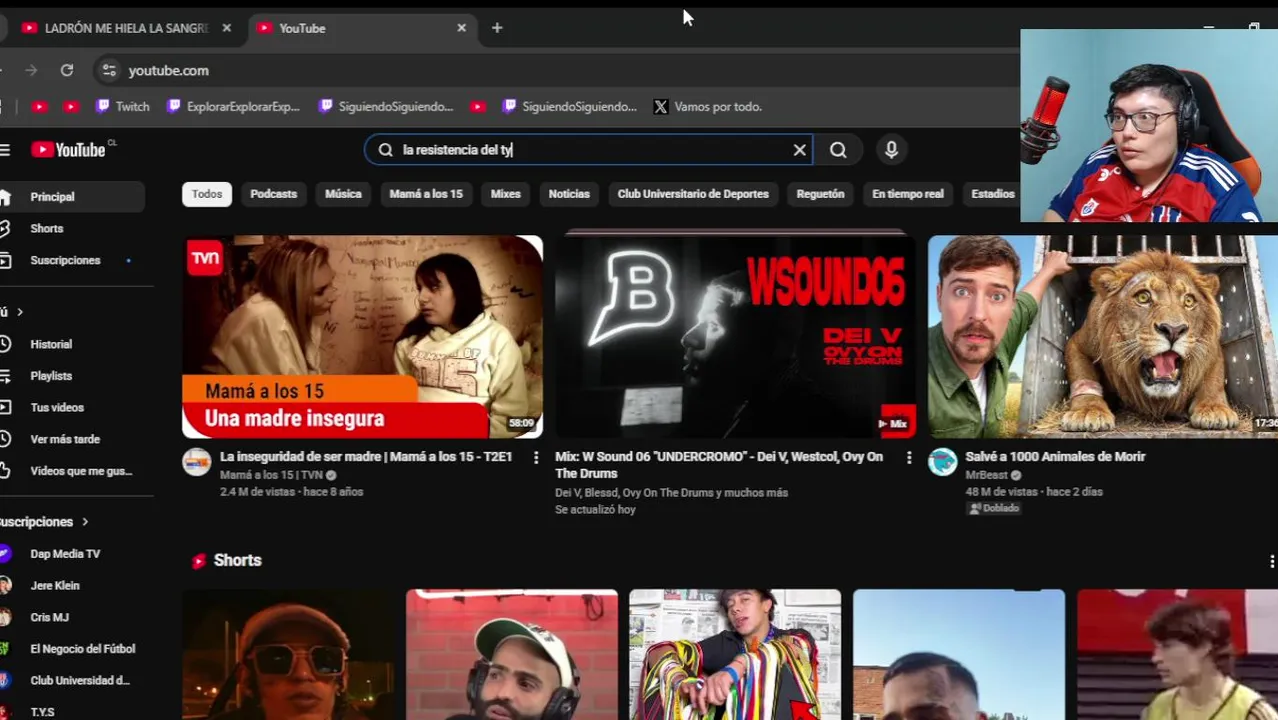Open Short with man in headphones
The width and height of the screenshot is (1278, 720).
[512, 655]
